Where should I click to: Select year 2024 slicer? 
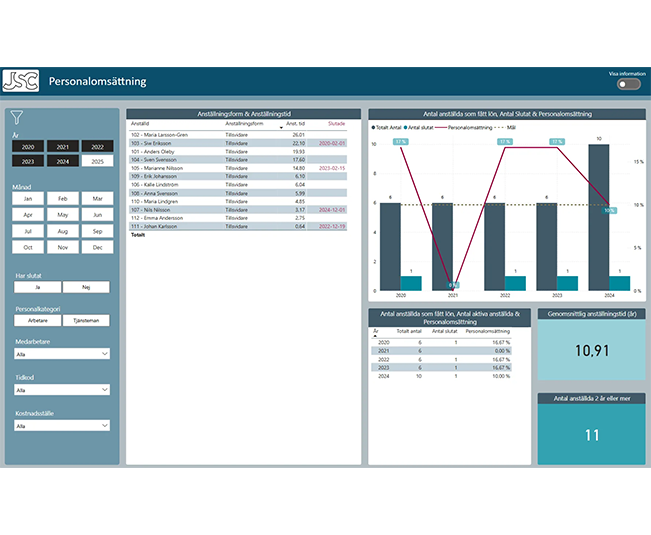coord(63,161)
